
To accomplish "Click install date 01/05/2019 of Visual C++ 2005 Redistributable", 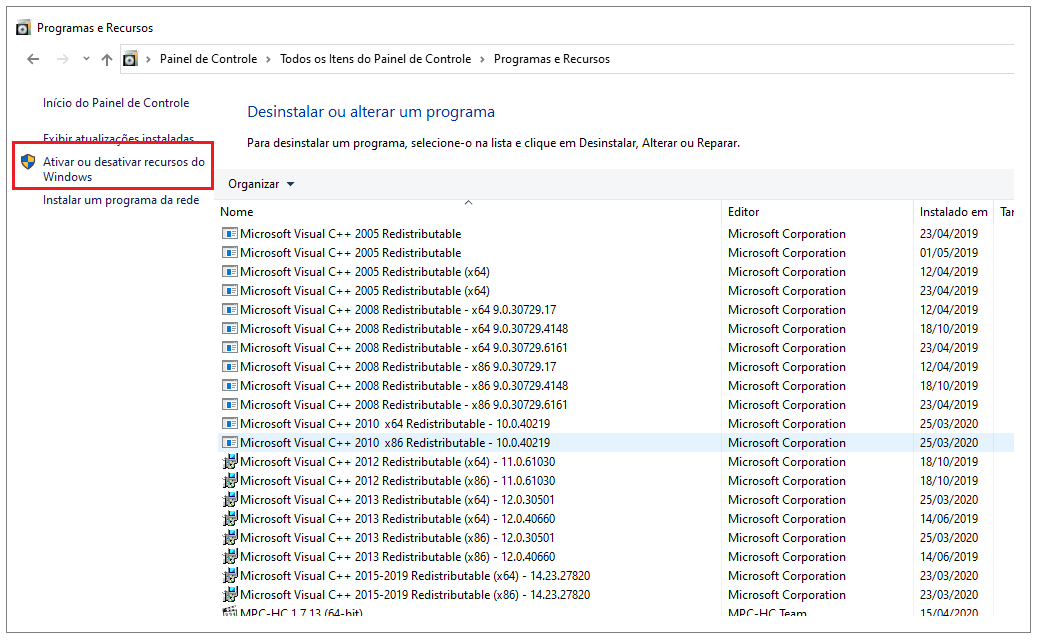I will 948,253.
